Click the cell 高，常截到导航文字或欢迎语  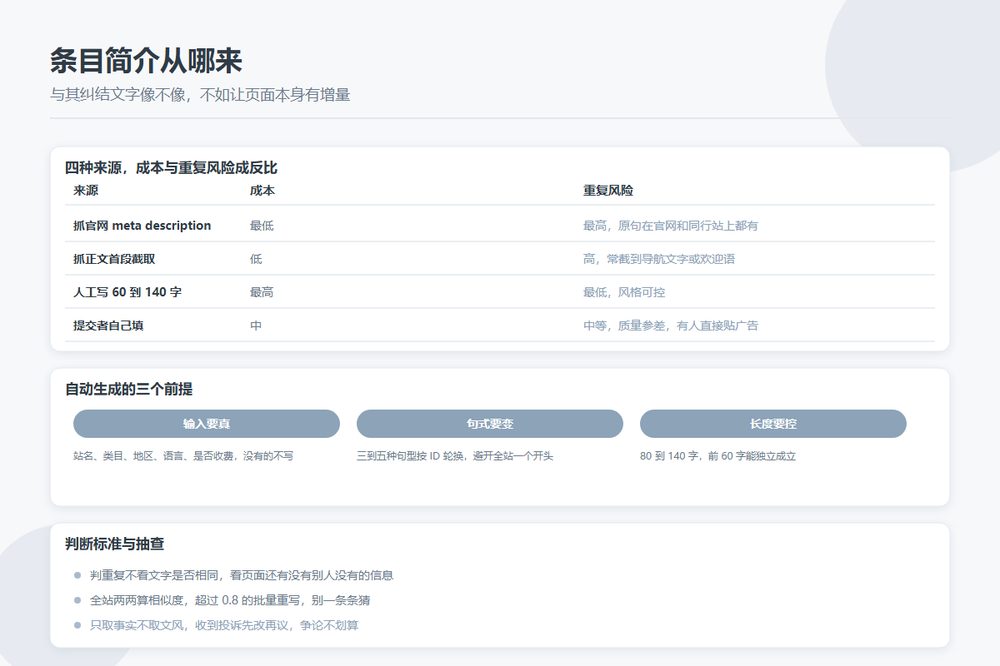click(x=659, y=259)
